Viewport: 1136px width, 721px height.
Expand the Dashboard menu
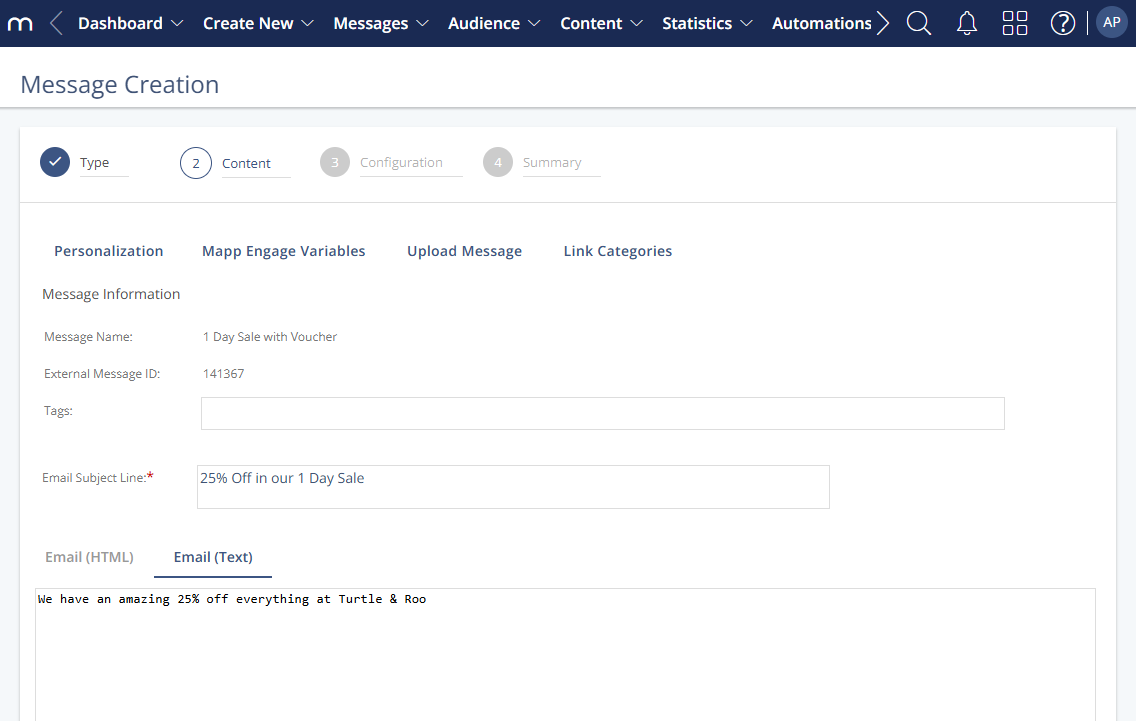(x=130, y=23)
